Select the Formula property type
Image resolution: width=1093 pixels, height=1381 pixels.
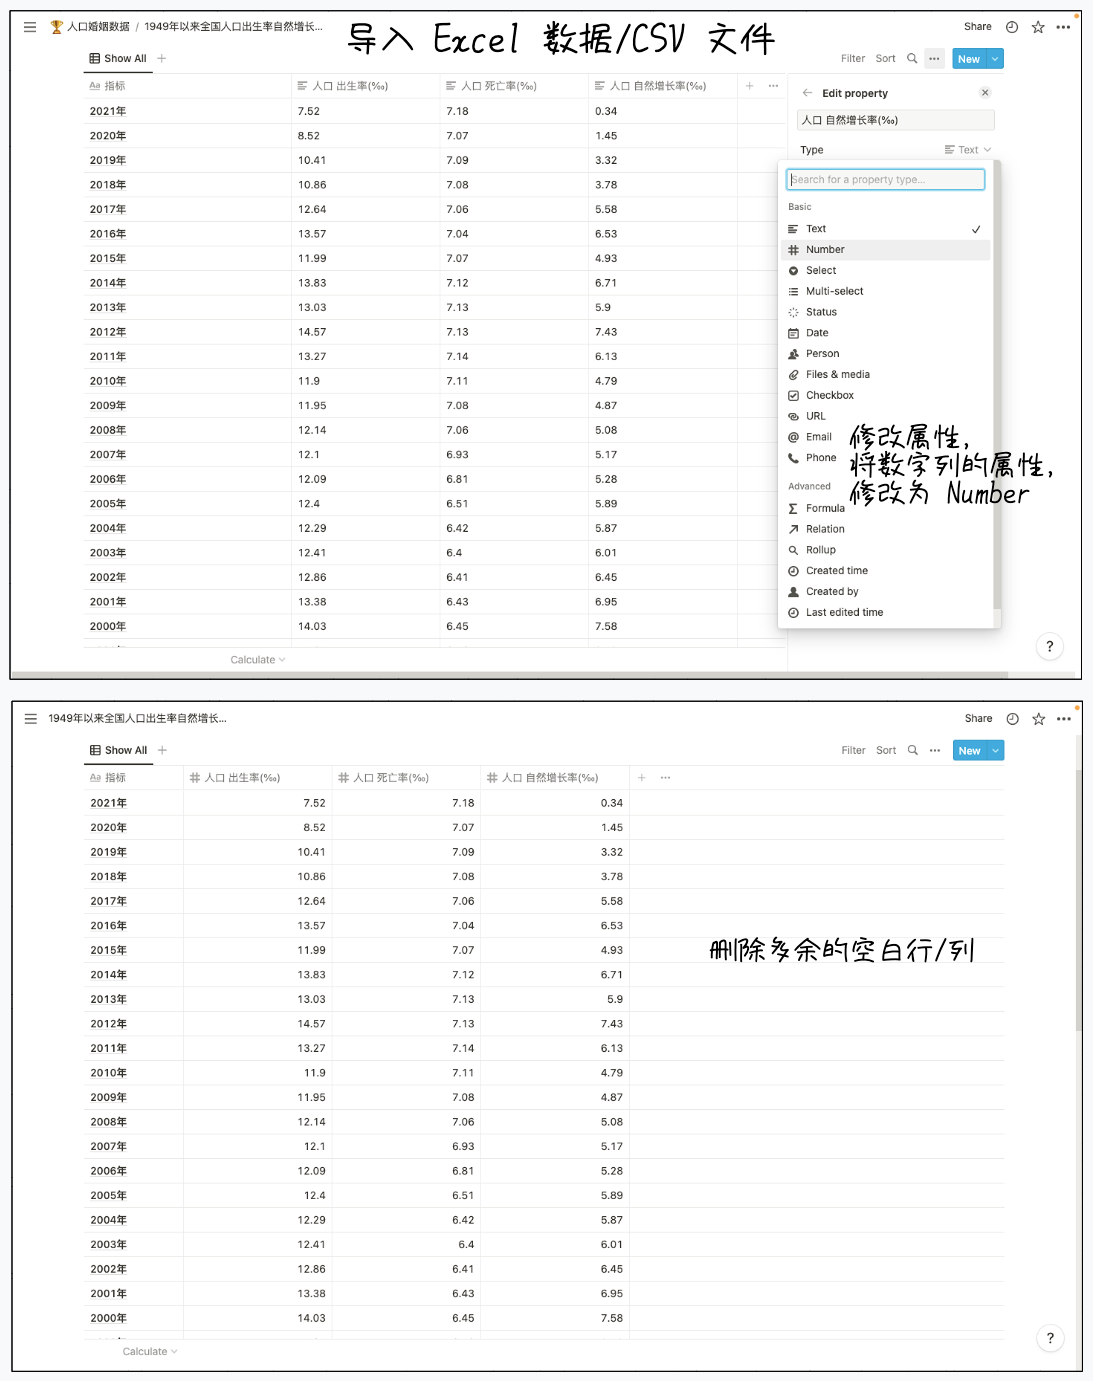(824, 508)
